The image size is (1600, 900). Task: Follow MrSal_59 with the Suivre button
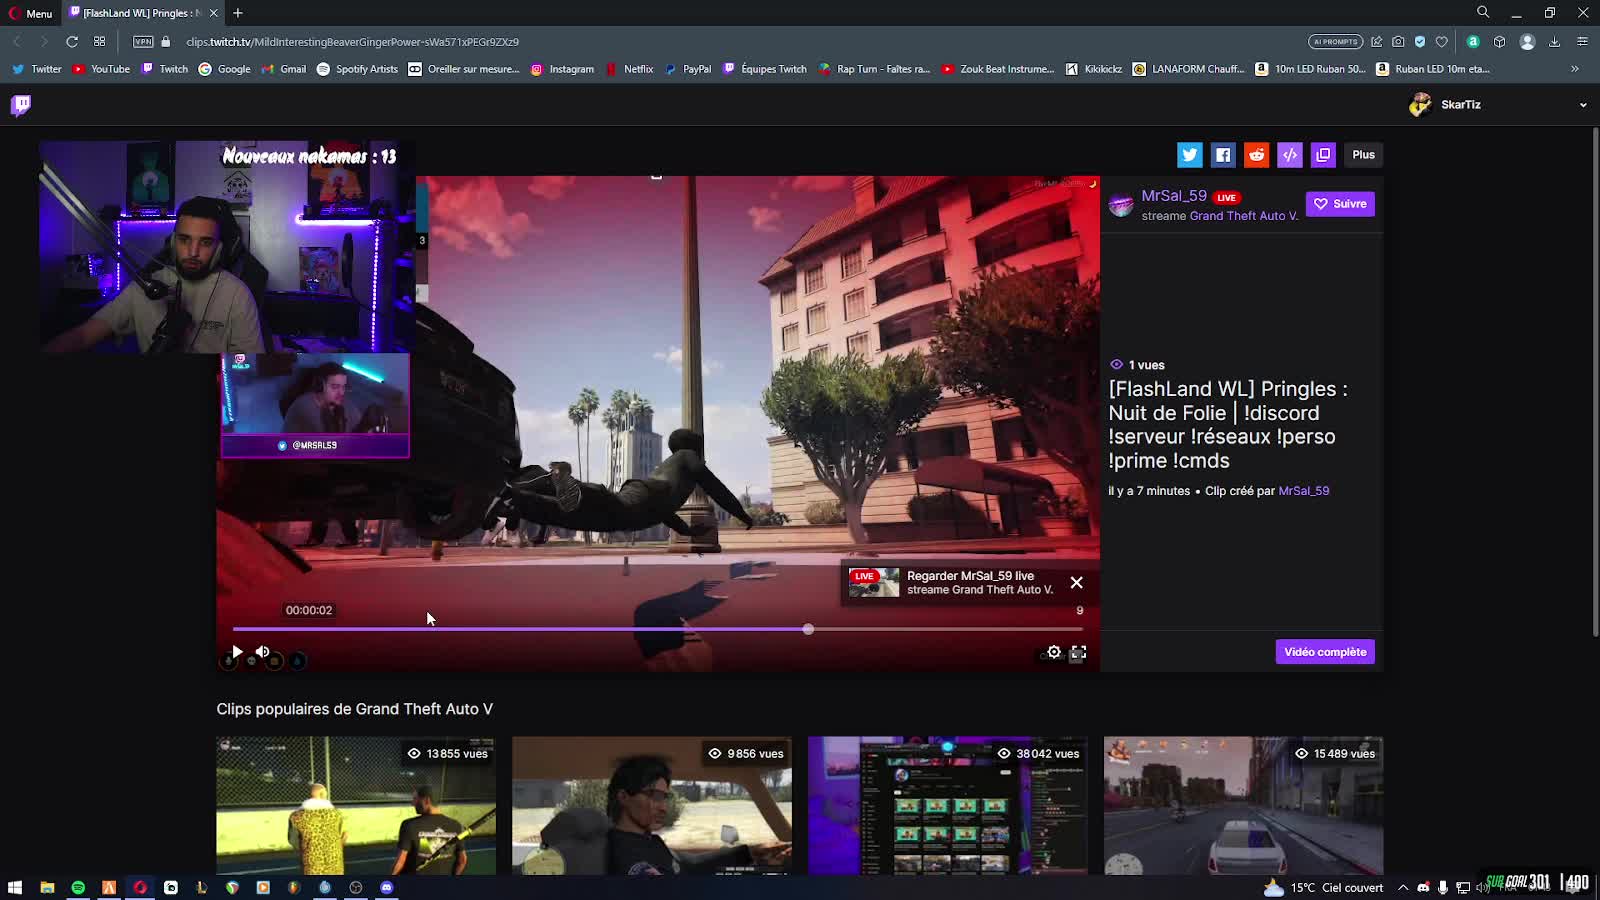[x=1340, y=204]
